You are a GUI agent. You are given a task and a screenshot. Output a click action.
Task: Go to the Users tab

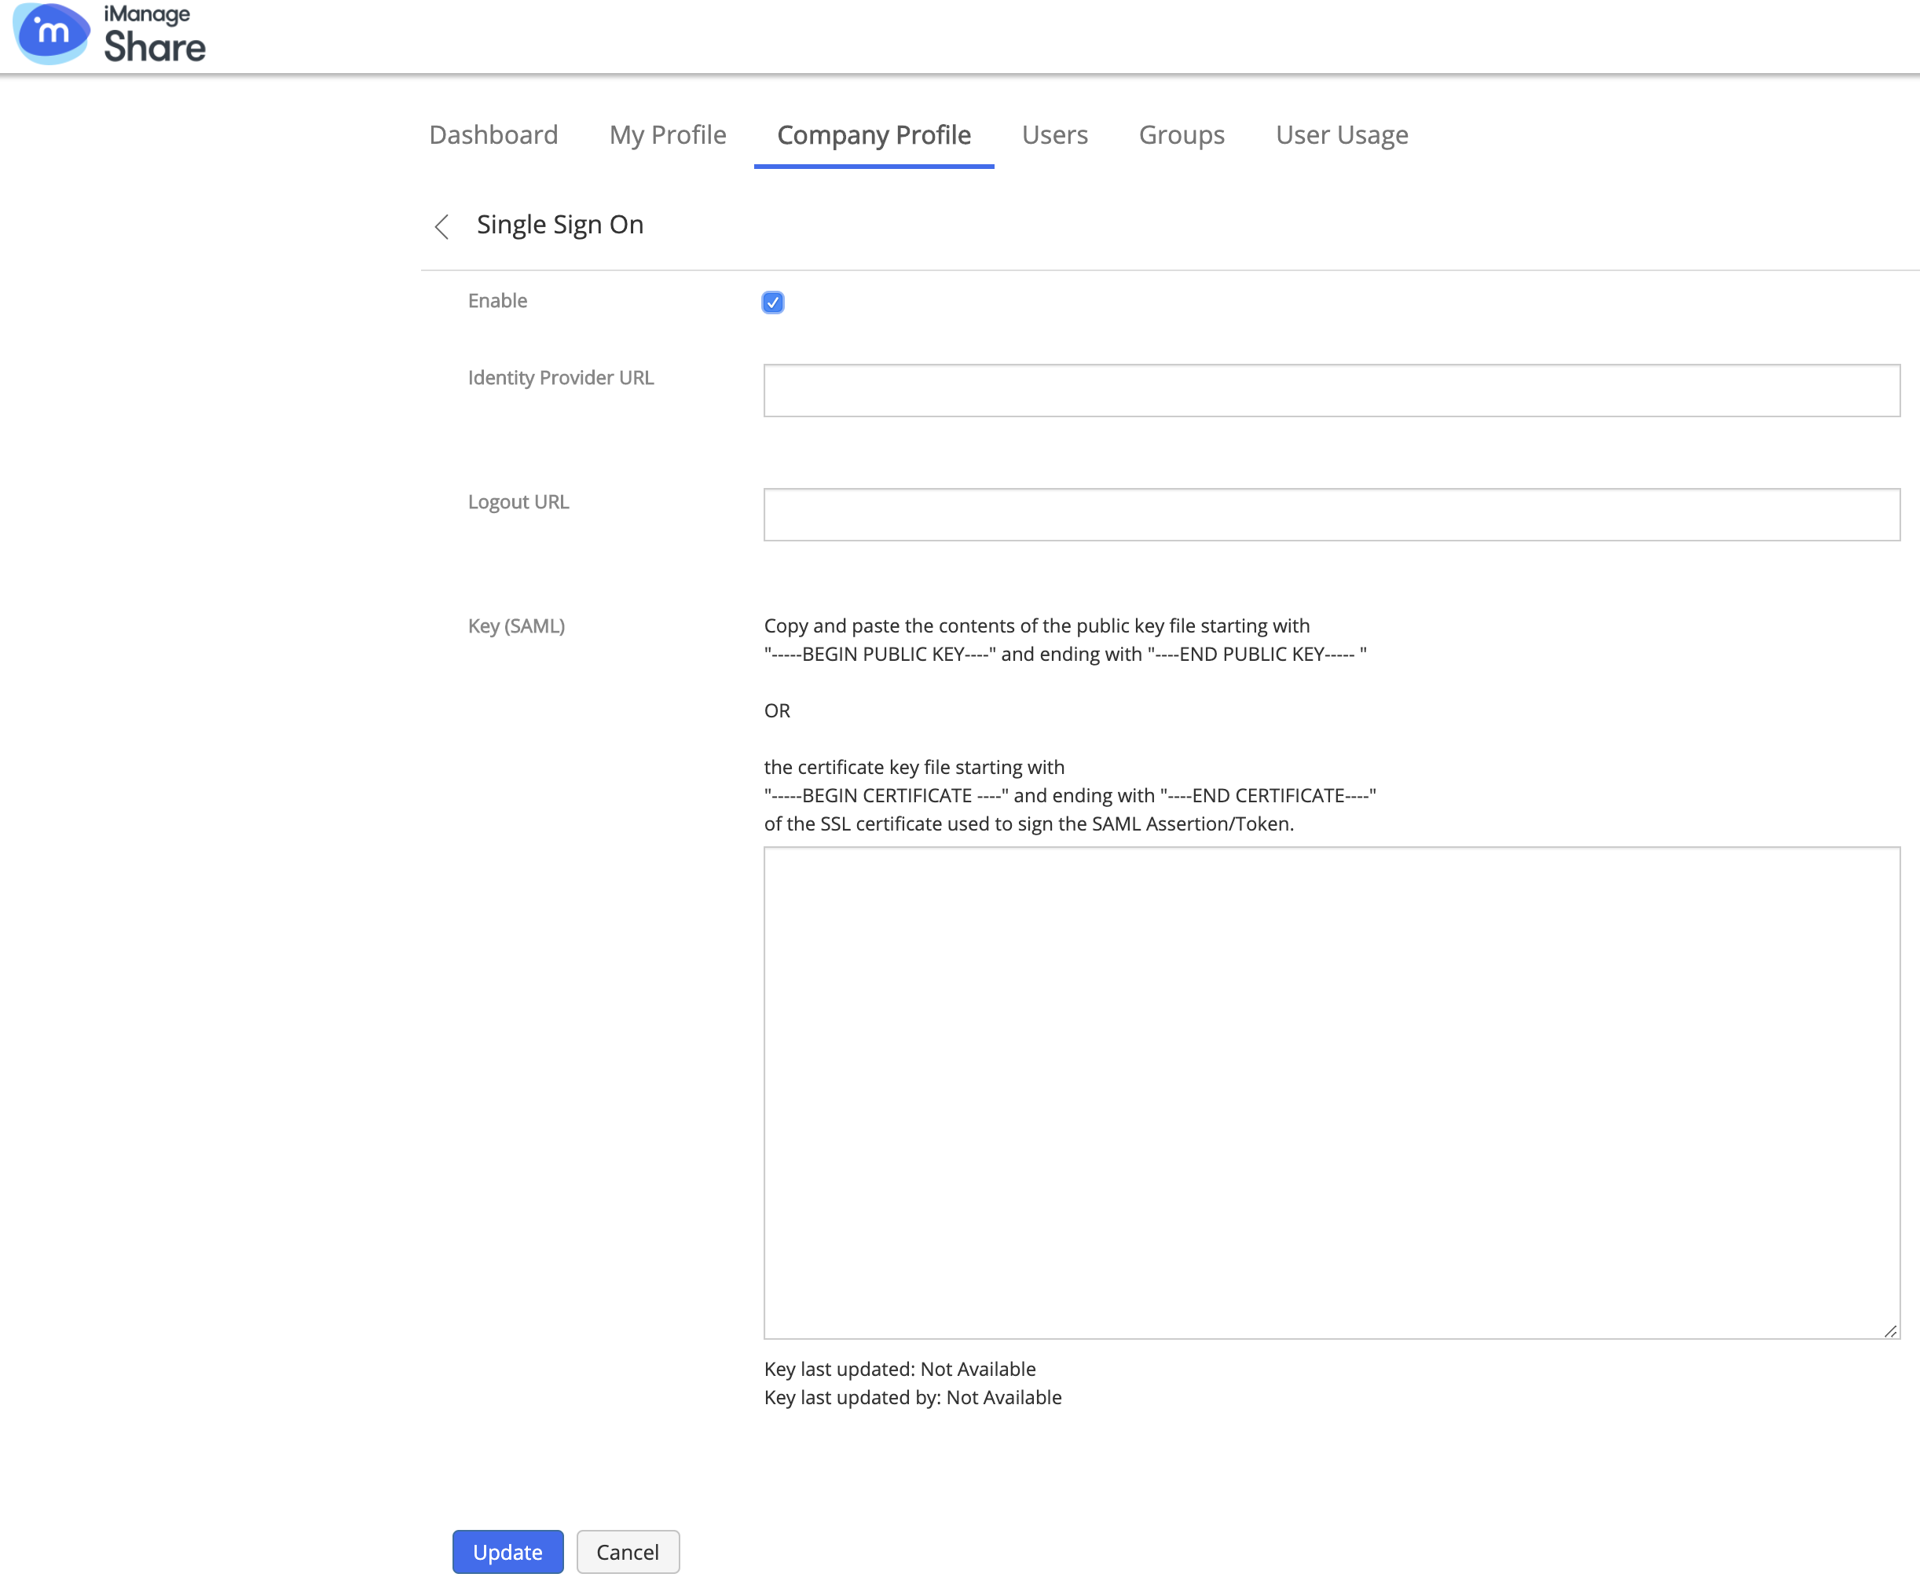[x=1054, y=135]
